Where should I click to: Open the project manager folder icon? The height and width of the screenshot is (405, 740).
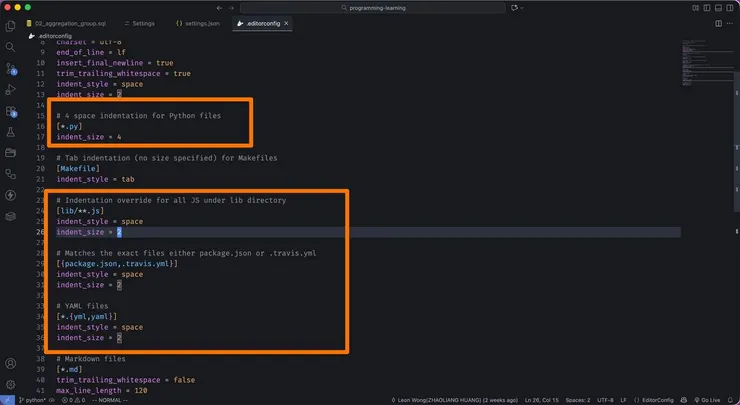coord(10,153)
